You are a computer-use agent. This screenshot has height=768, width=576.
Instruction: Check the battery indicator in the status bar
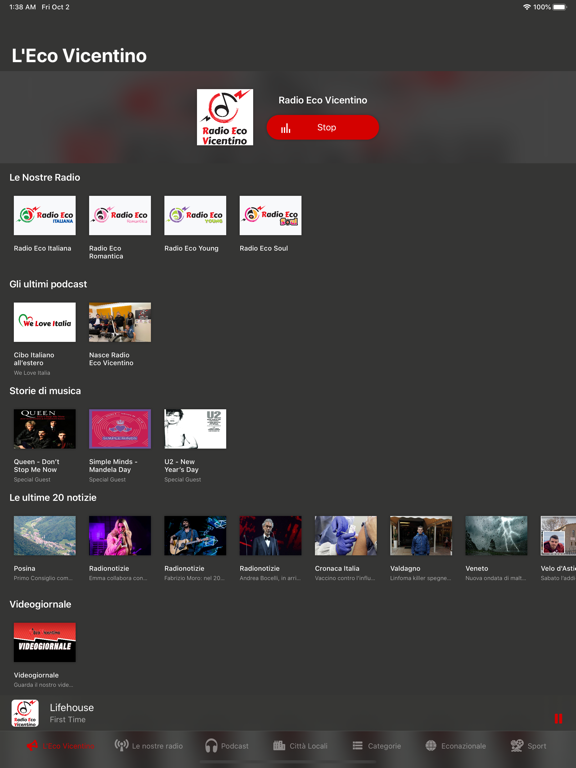pyautogui.click(x=560, y=7)
